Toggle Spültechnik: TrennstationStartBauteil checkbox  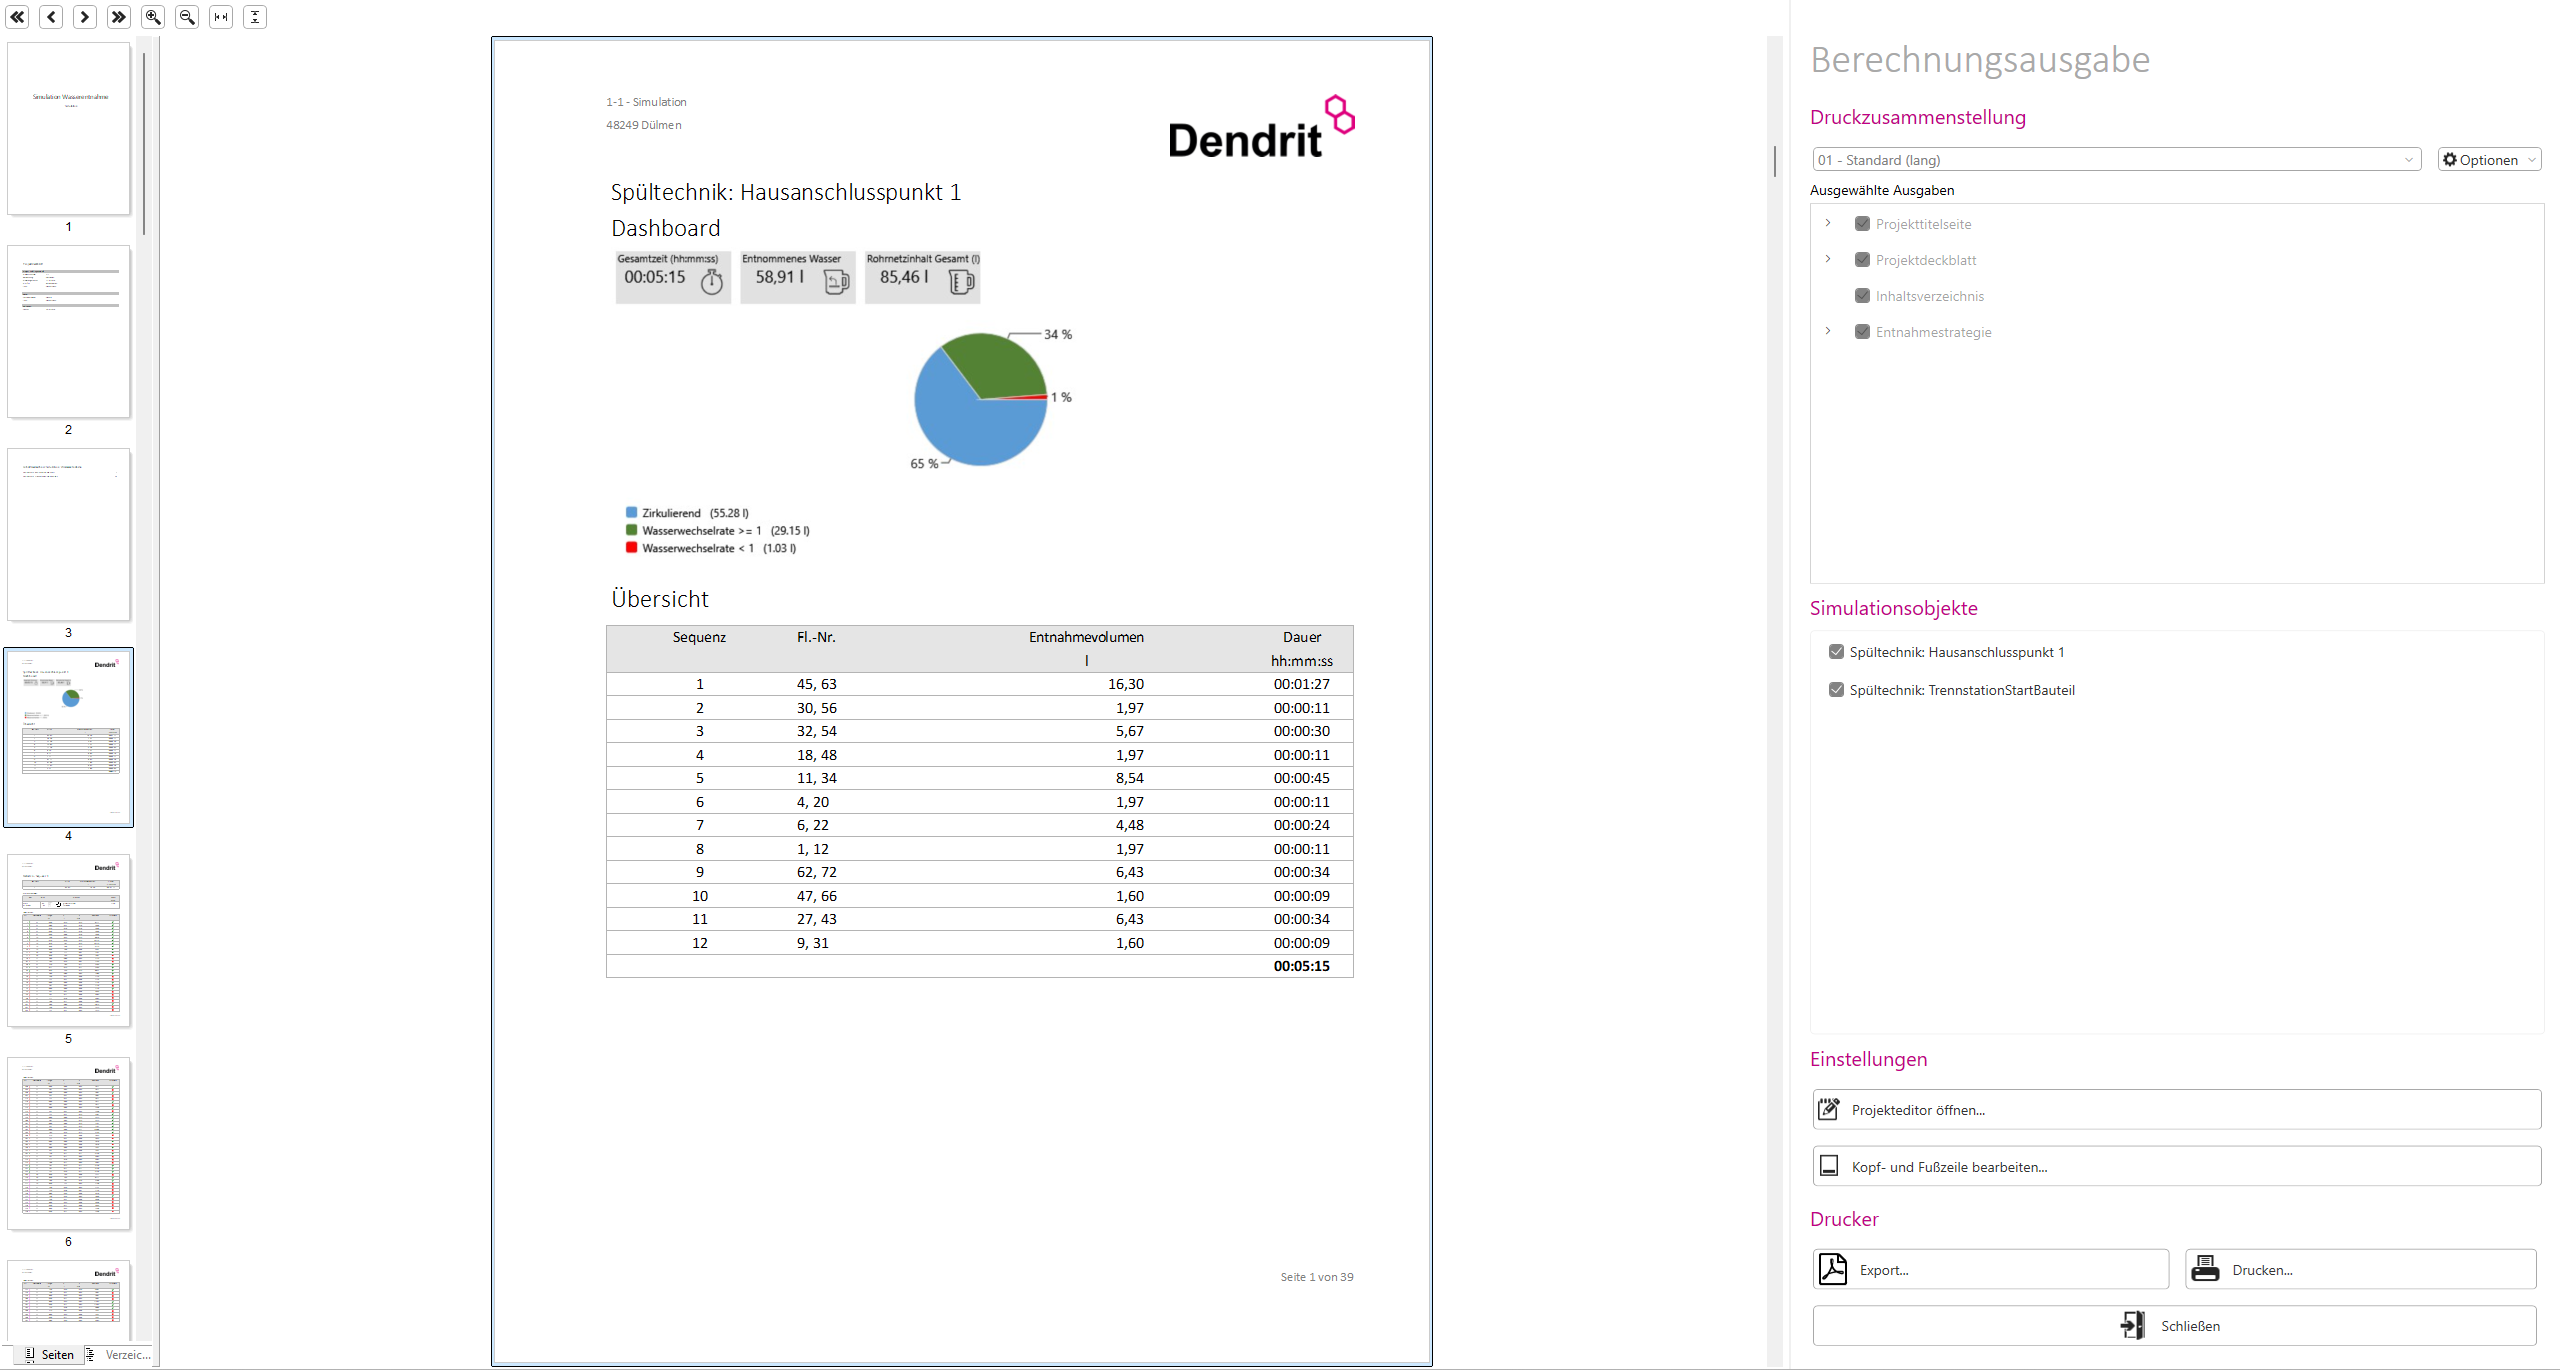1836,690
